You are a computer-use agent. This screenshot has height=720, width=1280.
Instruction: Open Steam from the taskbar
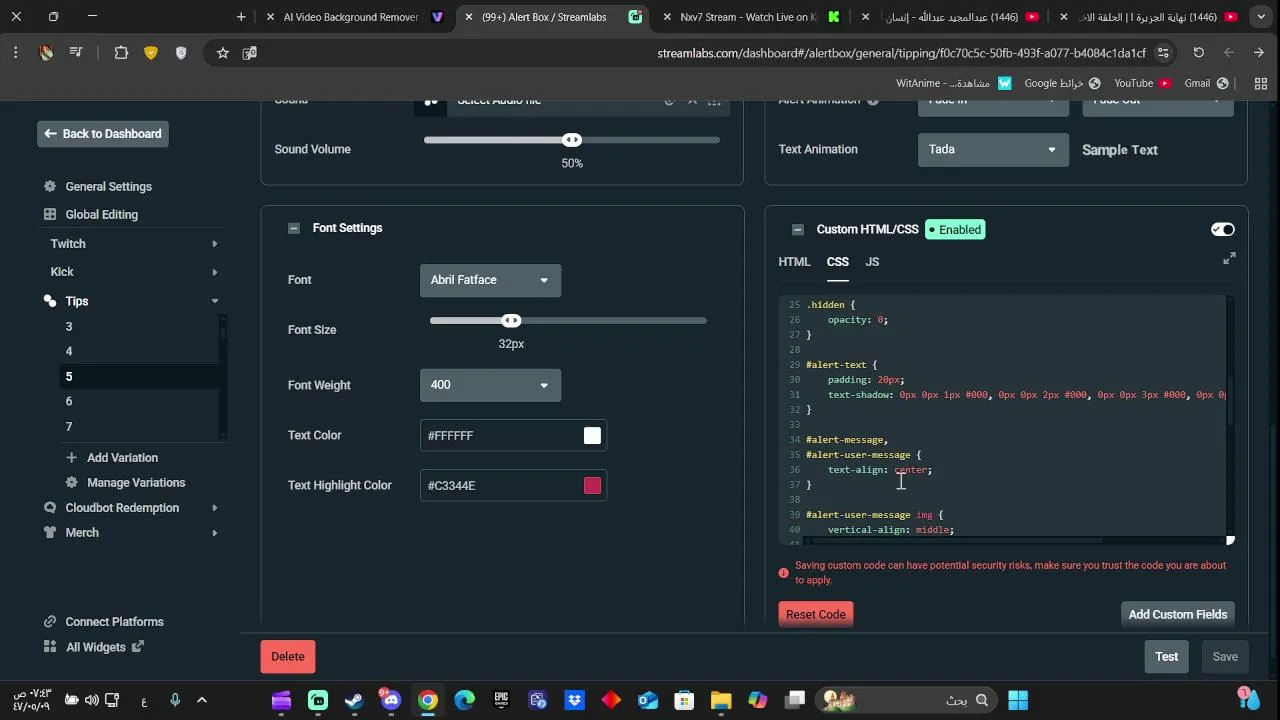point(354,700)
